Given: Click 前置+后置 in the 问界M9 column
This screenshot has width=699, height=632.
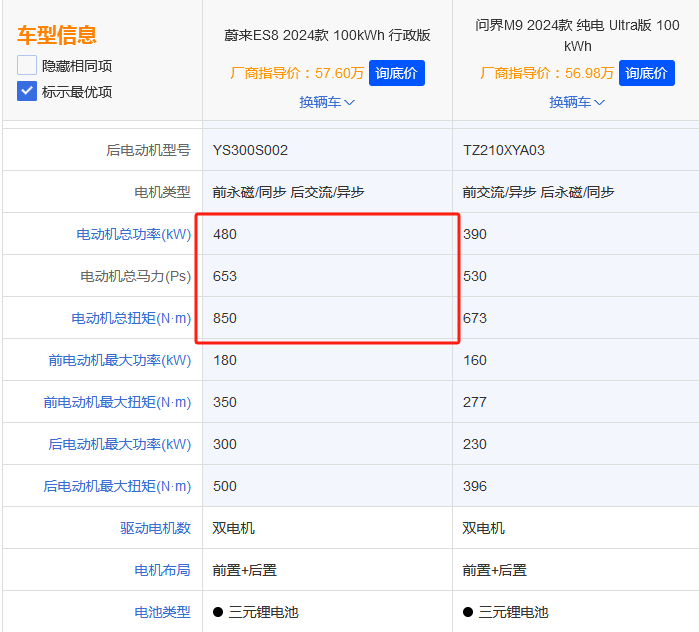Looking at the screenshot, I should (x=494, y=570).
